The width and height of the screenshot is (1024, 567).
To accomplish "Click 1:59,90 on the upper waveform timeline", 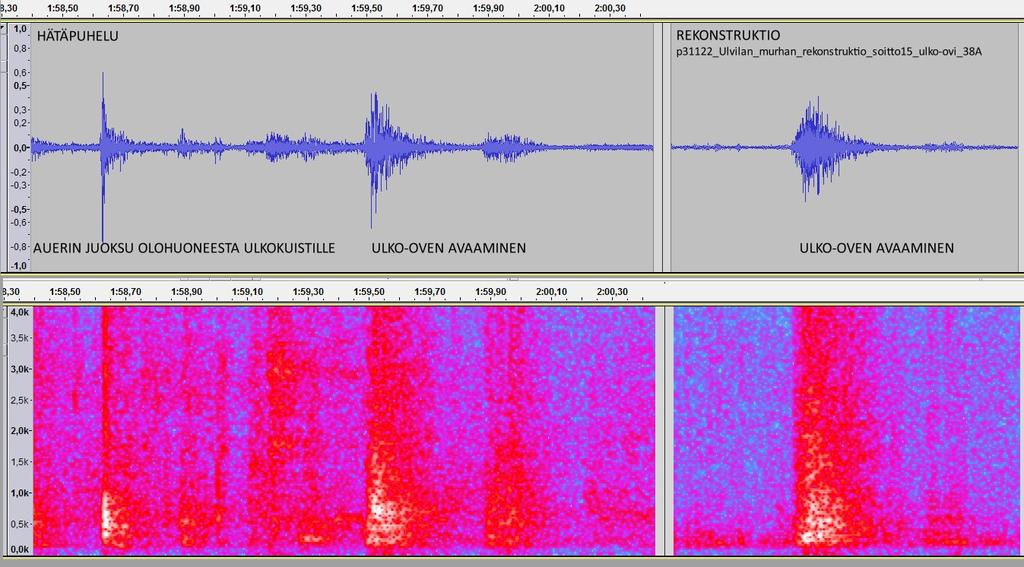I will click(x=488, y=8).
